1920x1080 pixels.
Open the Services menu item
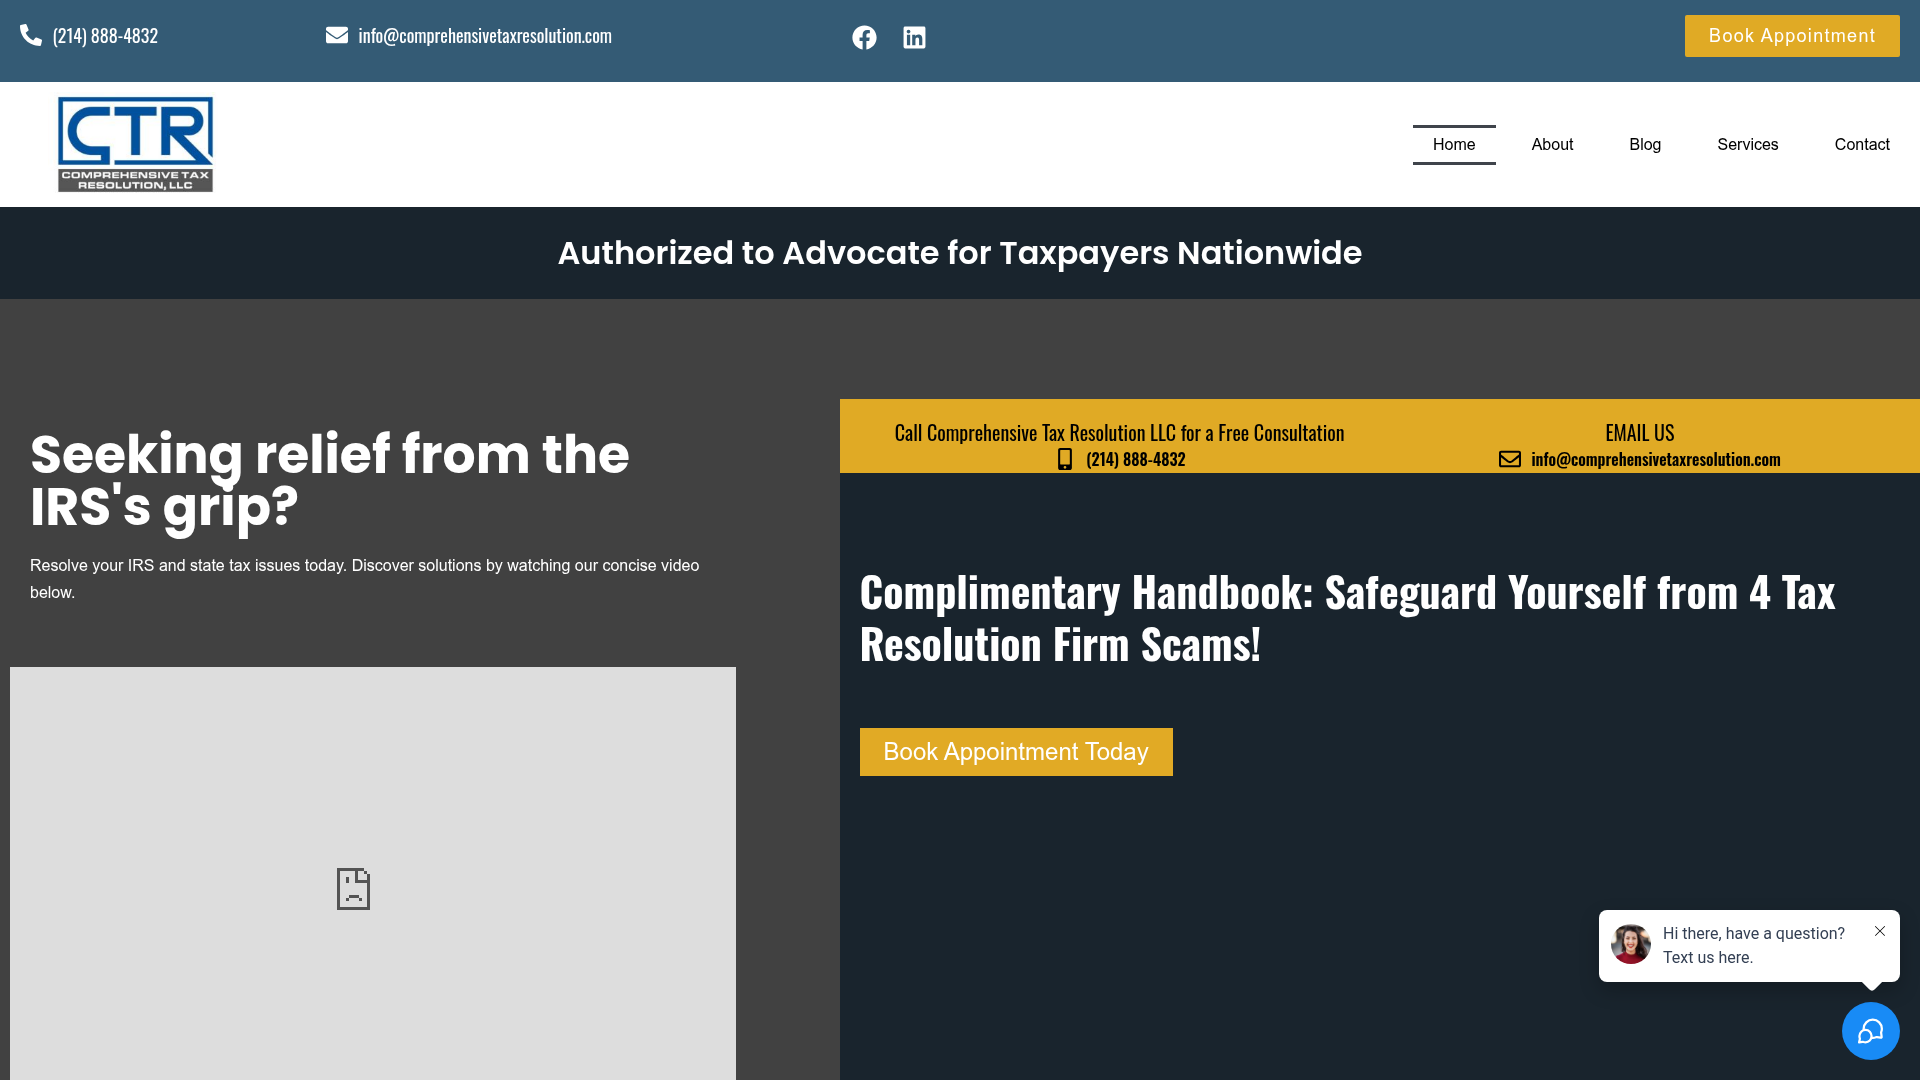[1747, 145]
